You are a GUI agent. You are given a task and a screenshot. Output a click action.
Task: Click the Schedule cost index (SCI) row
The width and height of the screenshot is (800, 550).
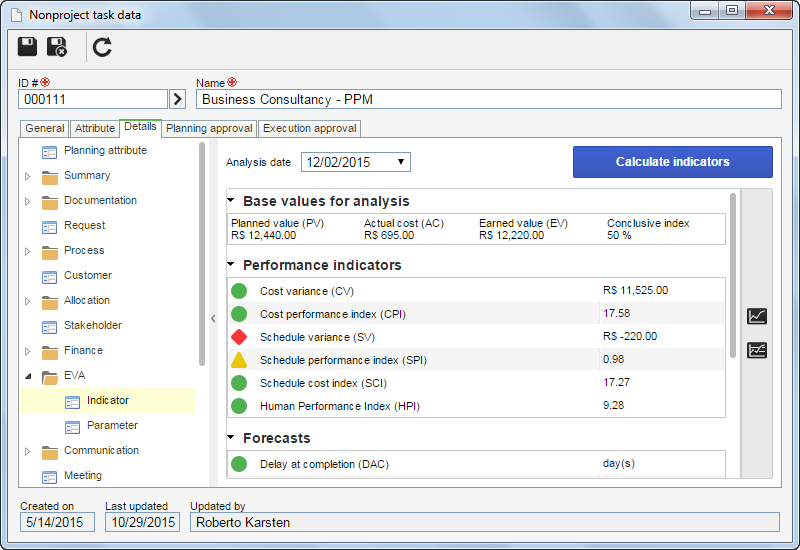pos(476,383)
